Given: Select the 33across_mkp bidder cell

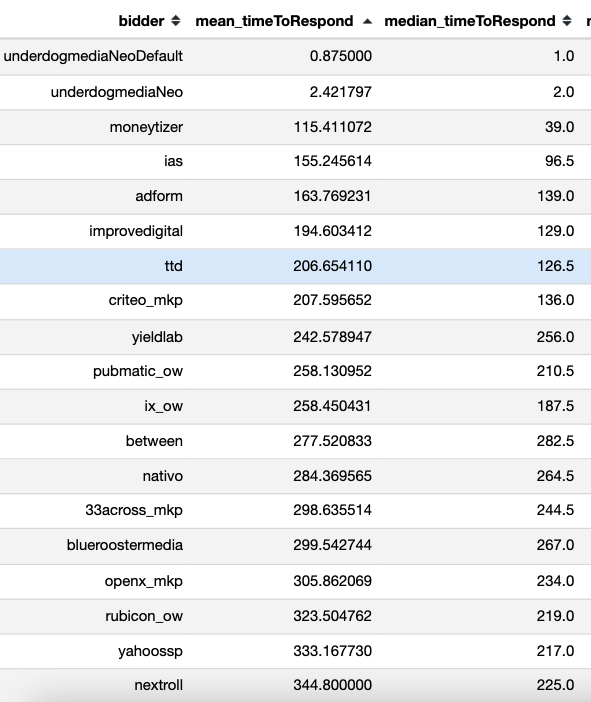Looking at the screenshot, I should pos(134,510).
